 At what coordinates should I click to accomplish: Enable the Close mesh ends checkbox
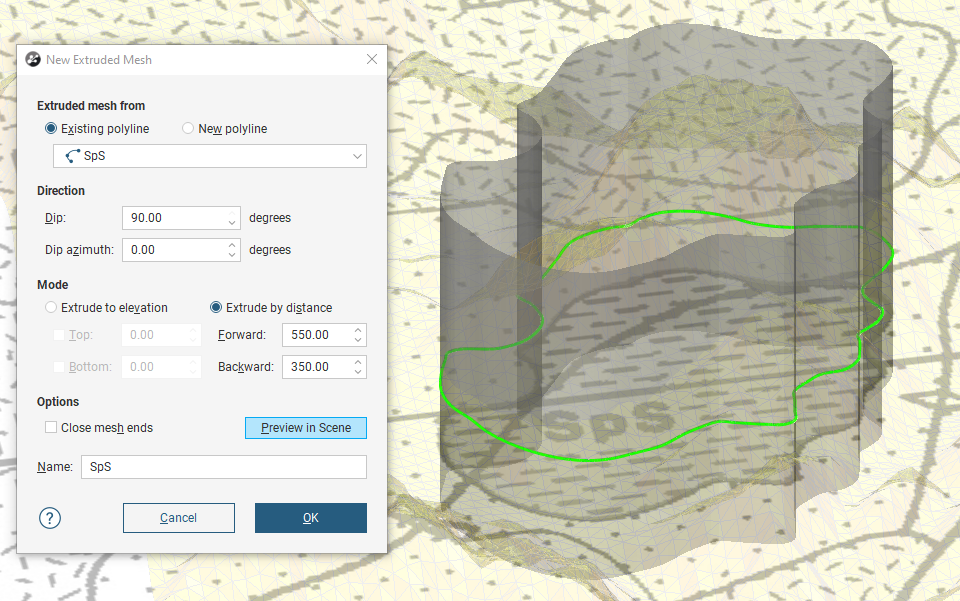point(52,428)
